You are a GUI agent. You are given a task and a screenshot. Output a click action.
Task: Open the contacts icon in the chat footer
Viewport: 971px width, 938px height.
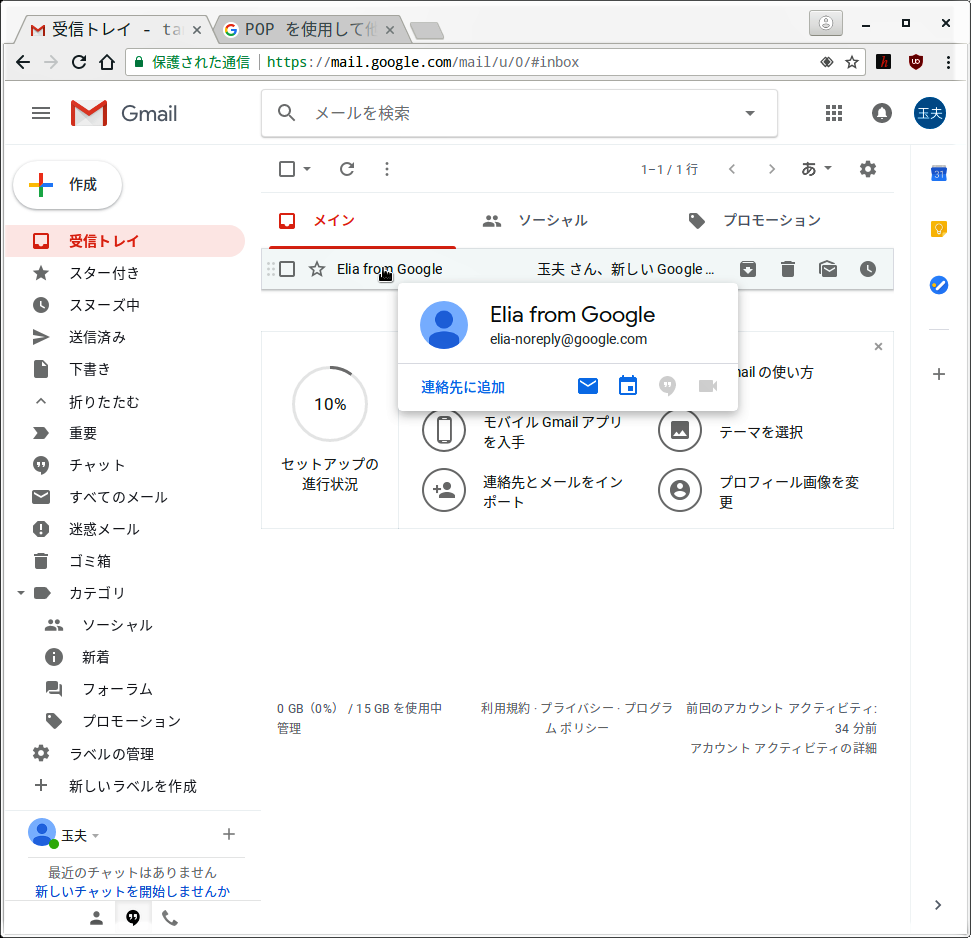click(96, 918)
